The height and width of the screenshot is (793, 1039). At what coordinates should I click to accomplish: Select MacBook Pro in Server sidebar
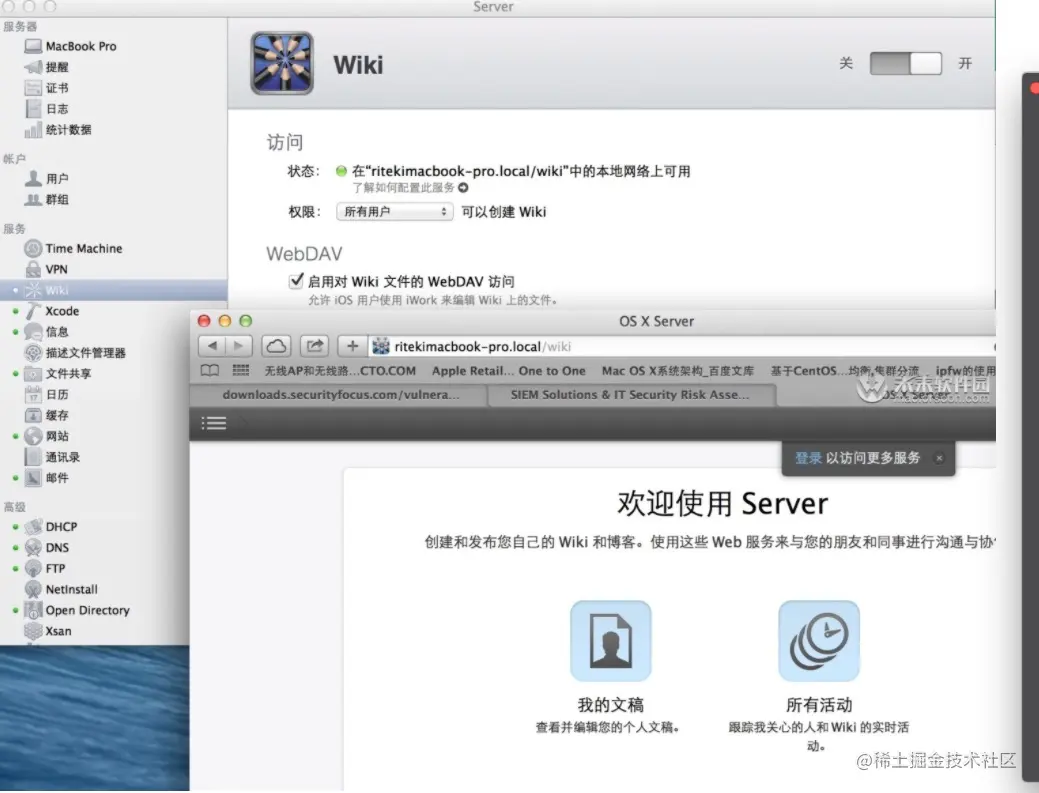click(70, 46)
